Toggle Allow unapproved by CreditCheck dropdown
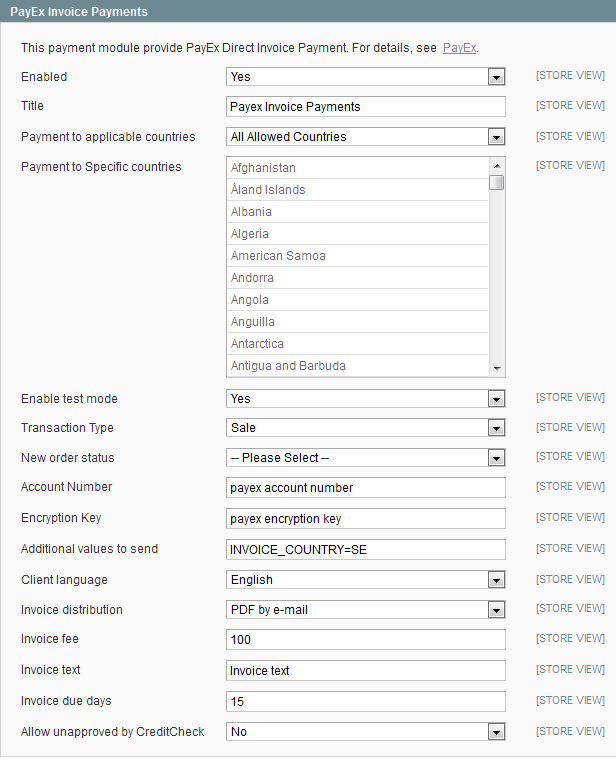The image size is (616, 760). coord(365,732)
